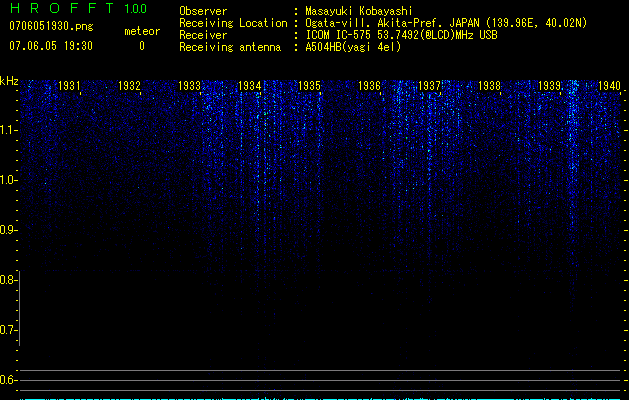
Task: Click the 1932 time marker
Action: click(129, 85)
